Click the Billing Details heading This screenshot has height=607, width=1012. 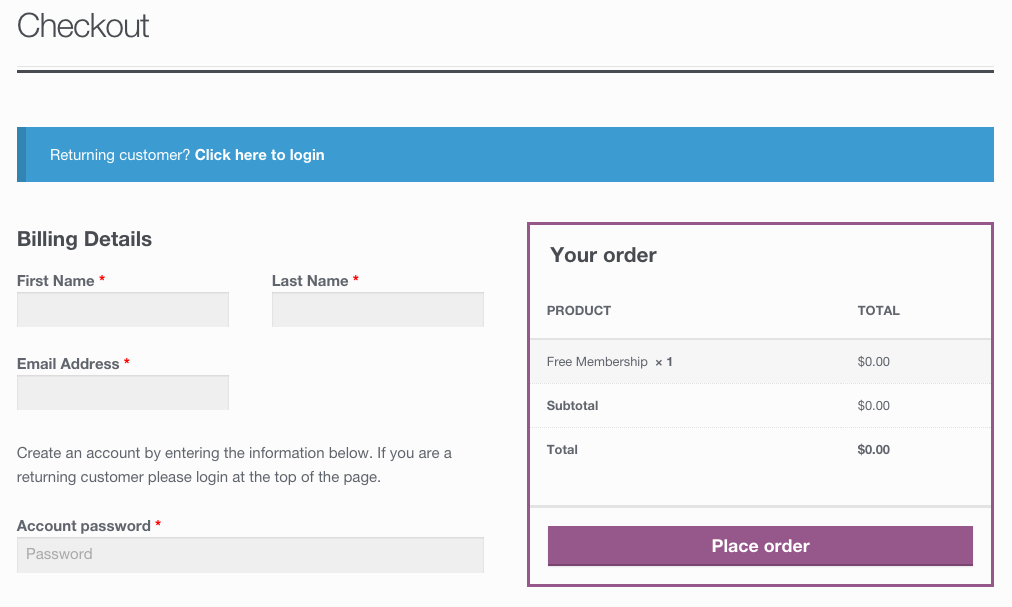coord(85,239)
